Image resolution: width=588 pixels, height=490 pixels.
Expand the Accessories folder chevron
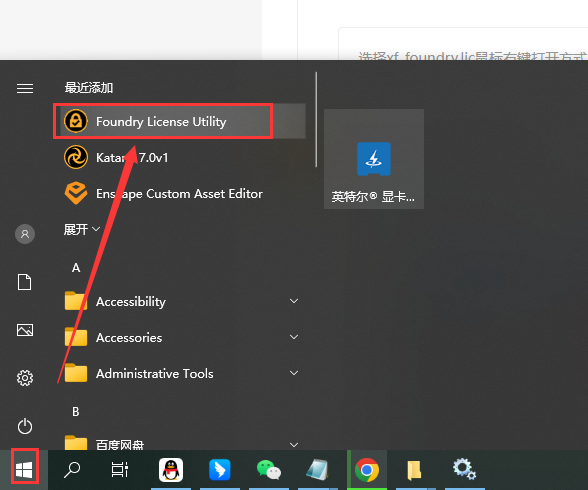[x=294, y=337]
